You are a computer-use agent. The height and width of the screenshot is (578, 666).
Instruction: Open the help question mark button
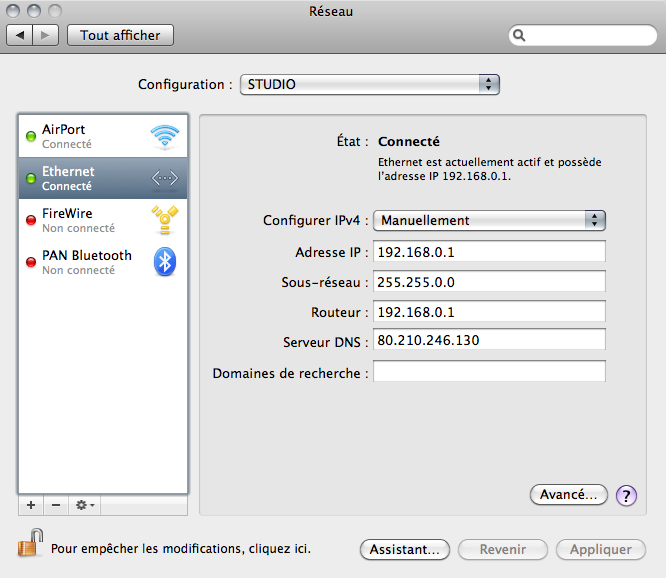(627, 495)
